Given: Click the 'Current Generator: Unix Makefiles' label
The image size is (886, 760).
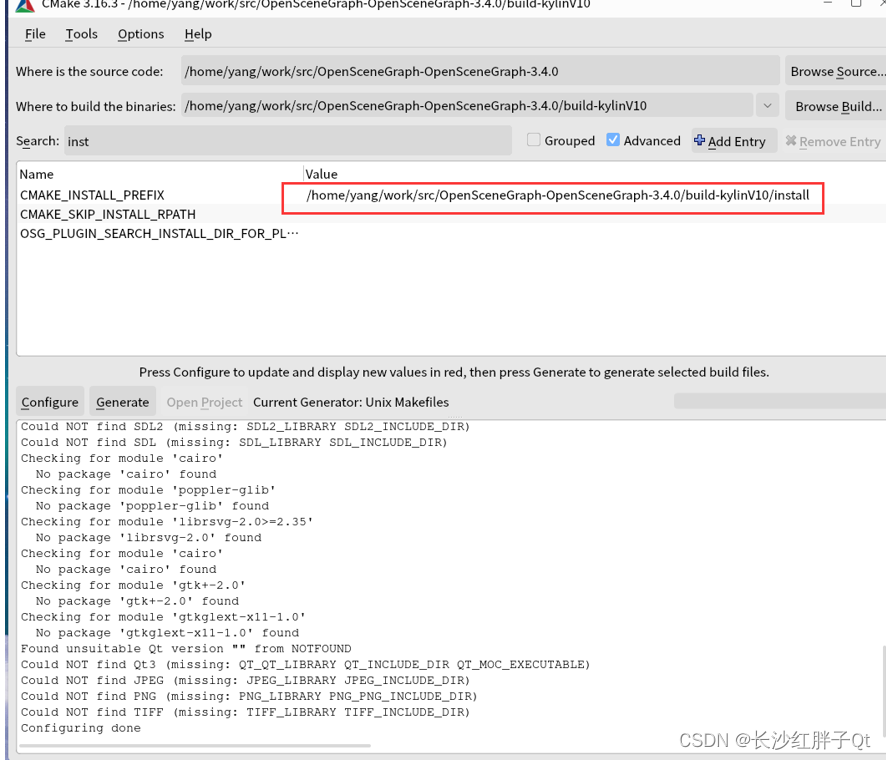Looking at the screenshot, I should 351,402.
